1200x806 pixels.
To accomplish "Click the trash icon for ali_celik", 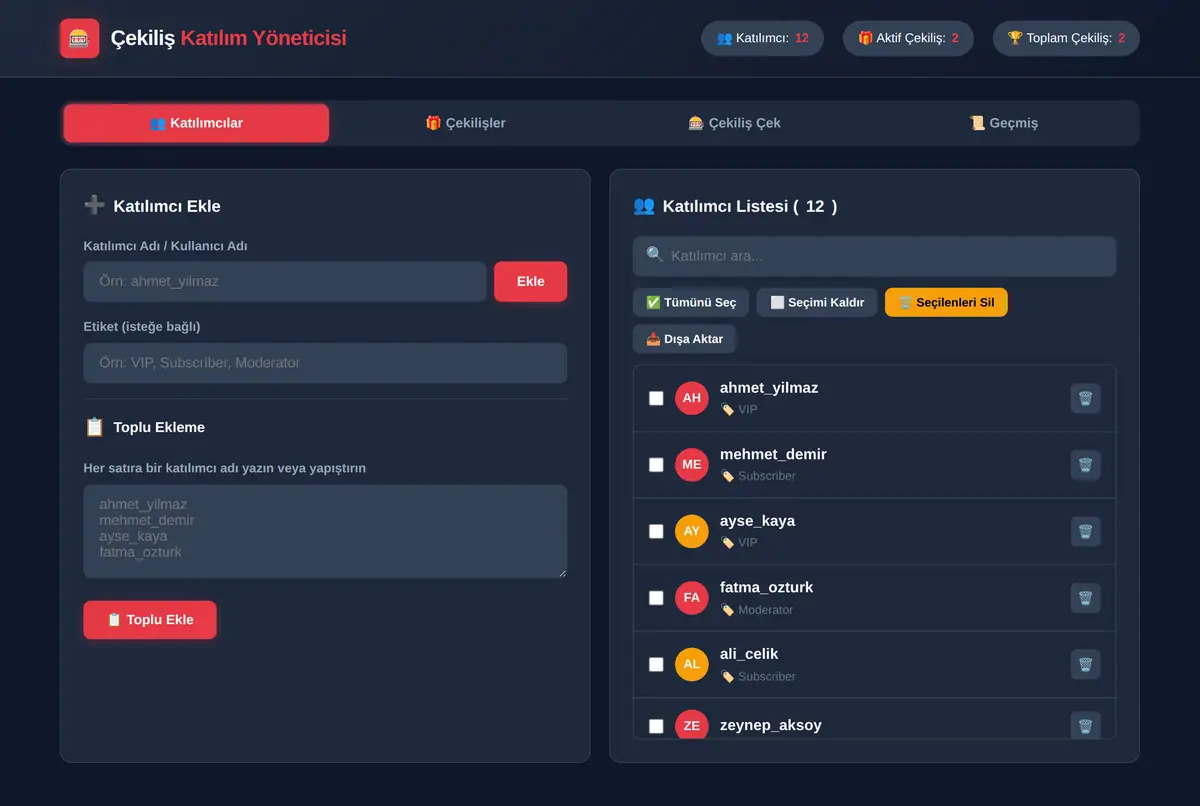I will (1085, 664).
